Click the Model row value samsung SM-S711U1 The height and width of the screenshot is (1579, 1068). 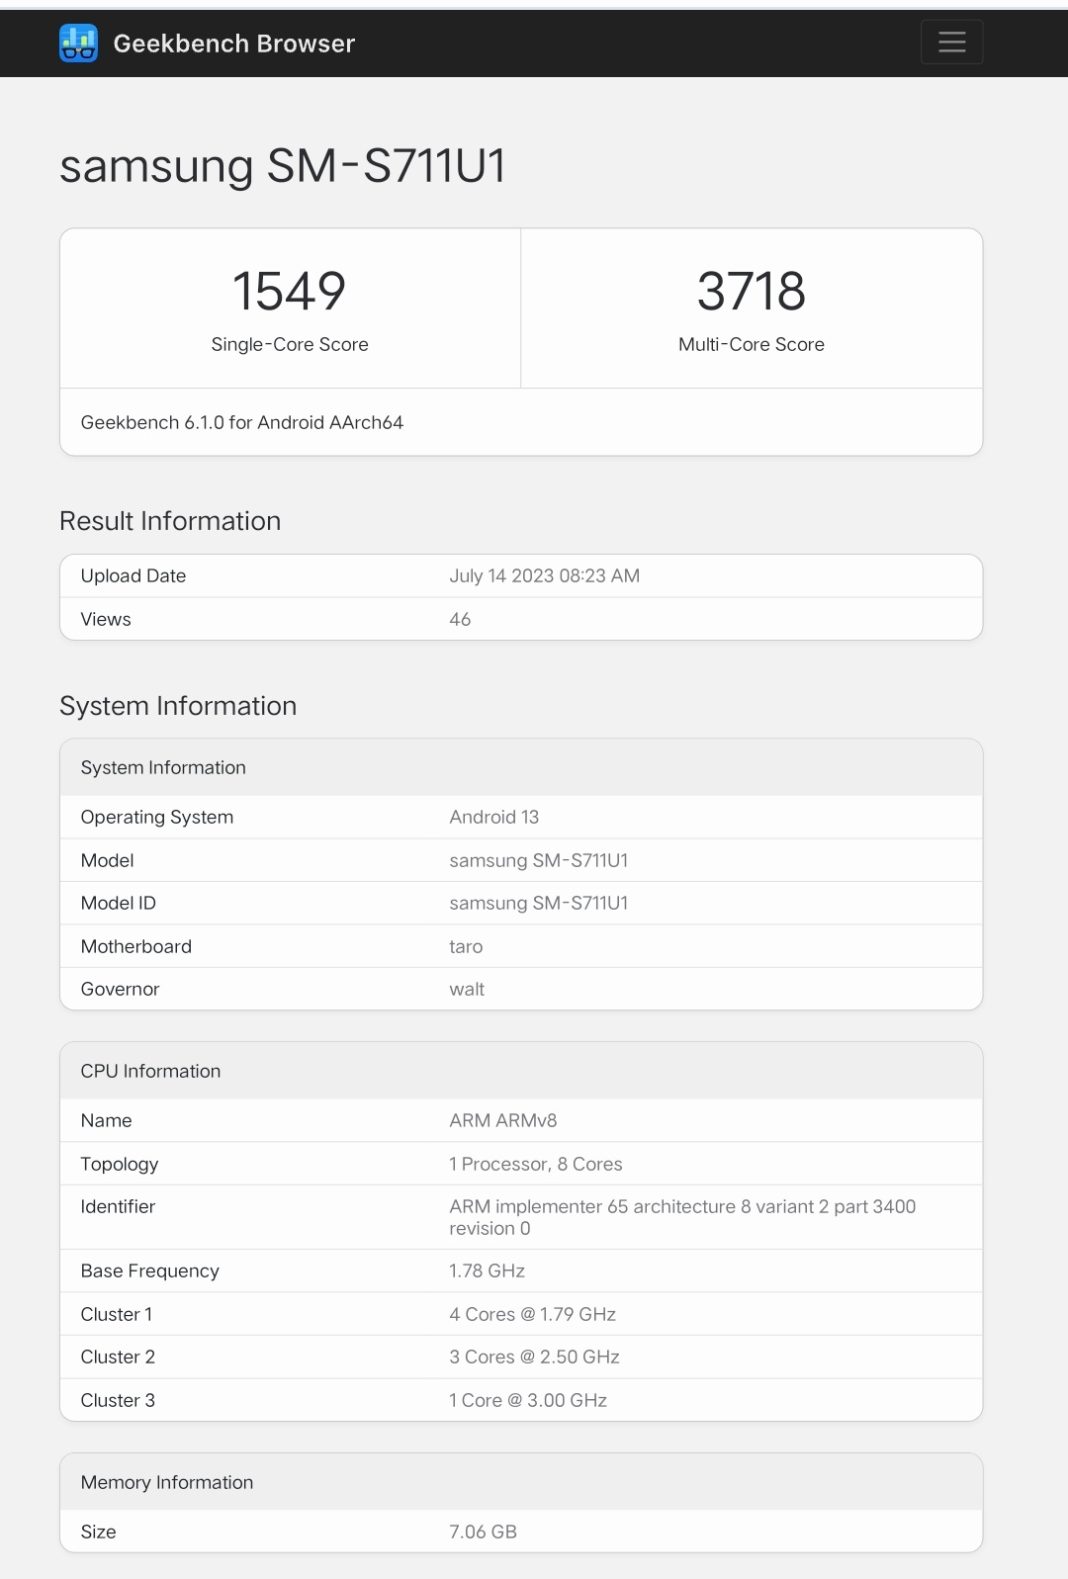tap(537, 860)
